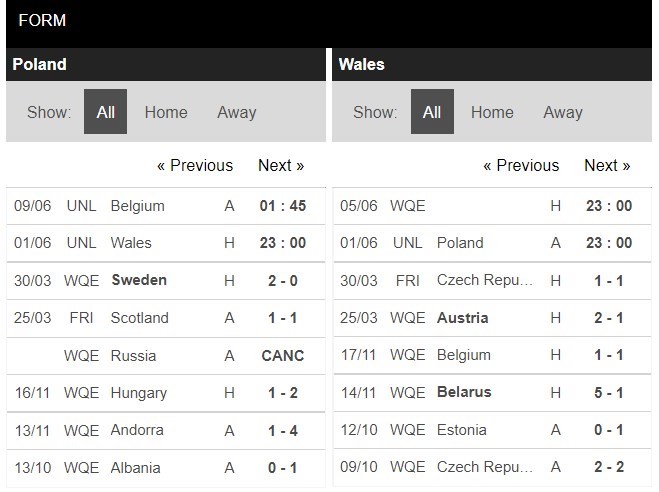Open the Sweden 2-0 match result

(x=280, y=280)
